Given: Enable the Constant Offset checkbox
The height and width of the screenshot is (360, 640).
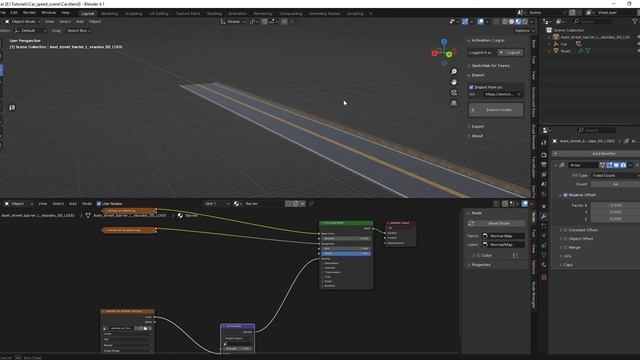Looking at the screenshot, I should [565, 230].
